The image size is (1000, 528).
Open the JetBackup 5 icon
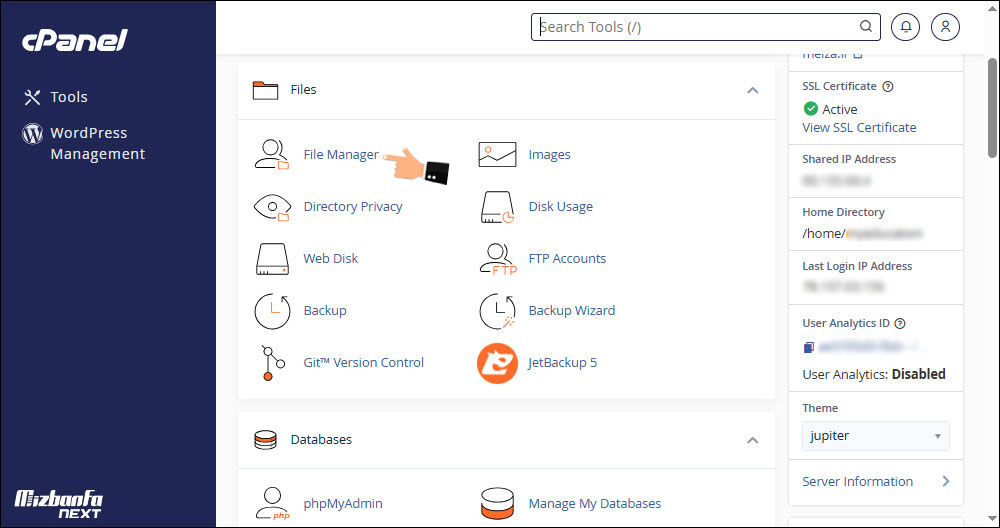pyautogui.click(x=497, y=363)
